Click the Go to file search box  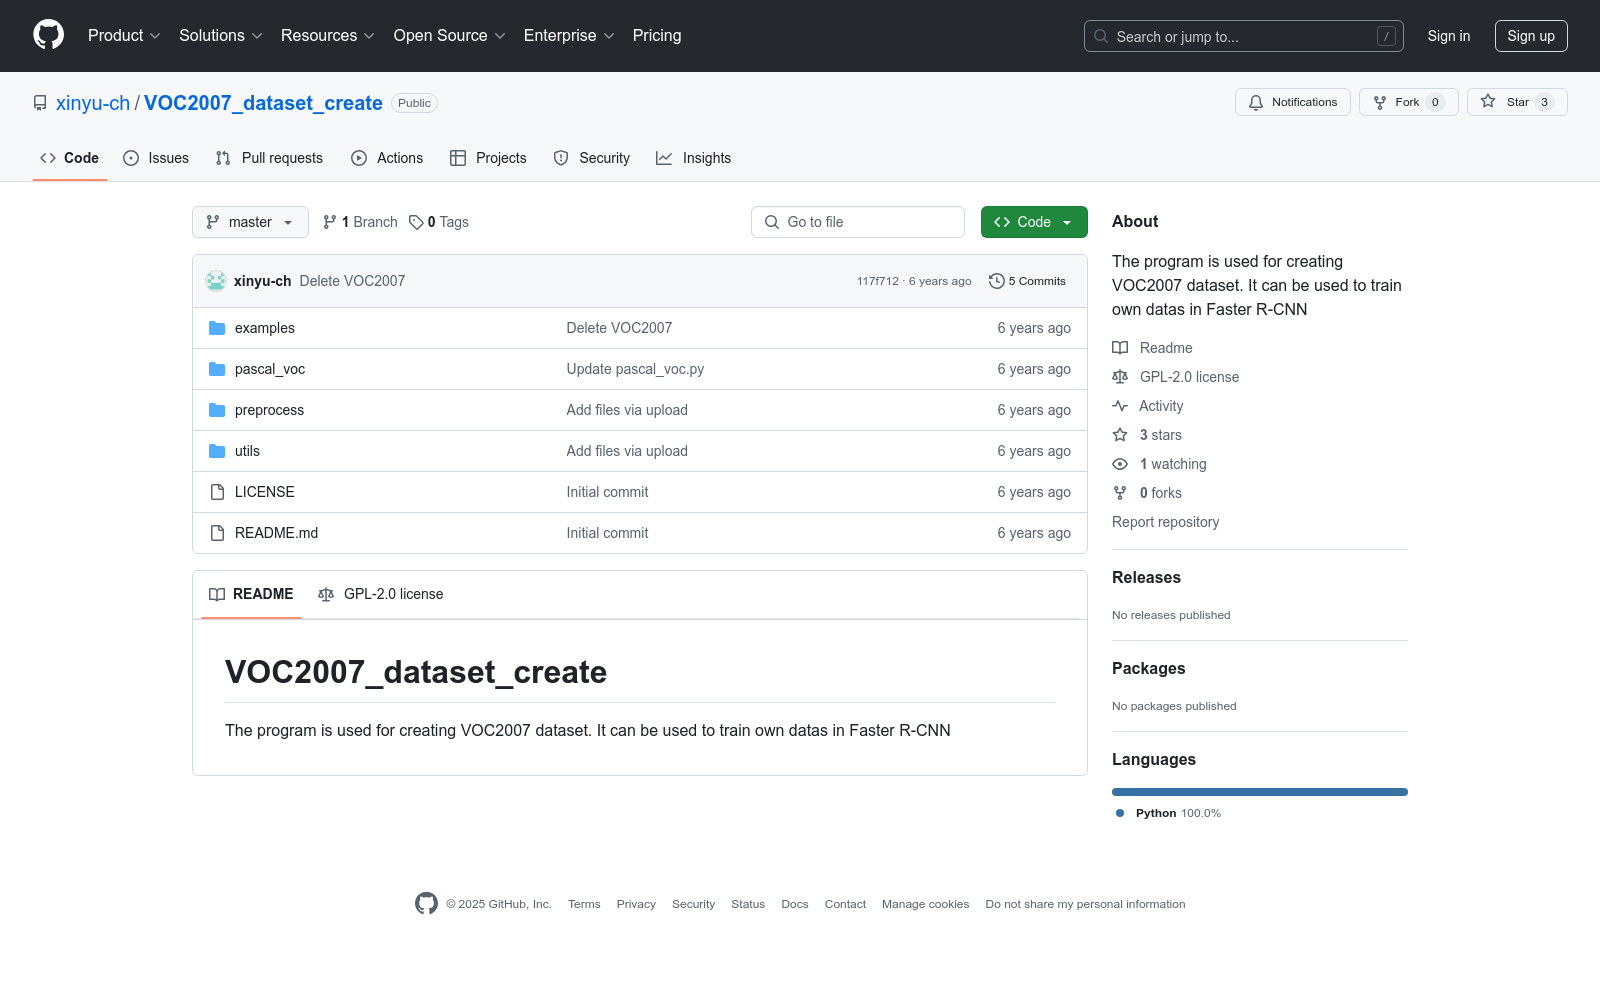(x=858, y=222)
